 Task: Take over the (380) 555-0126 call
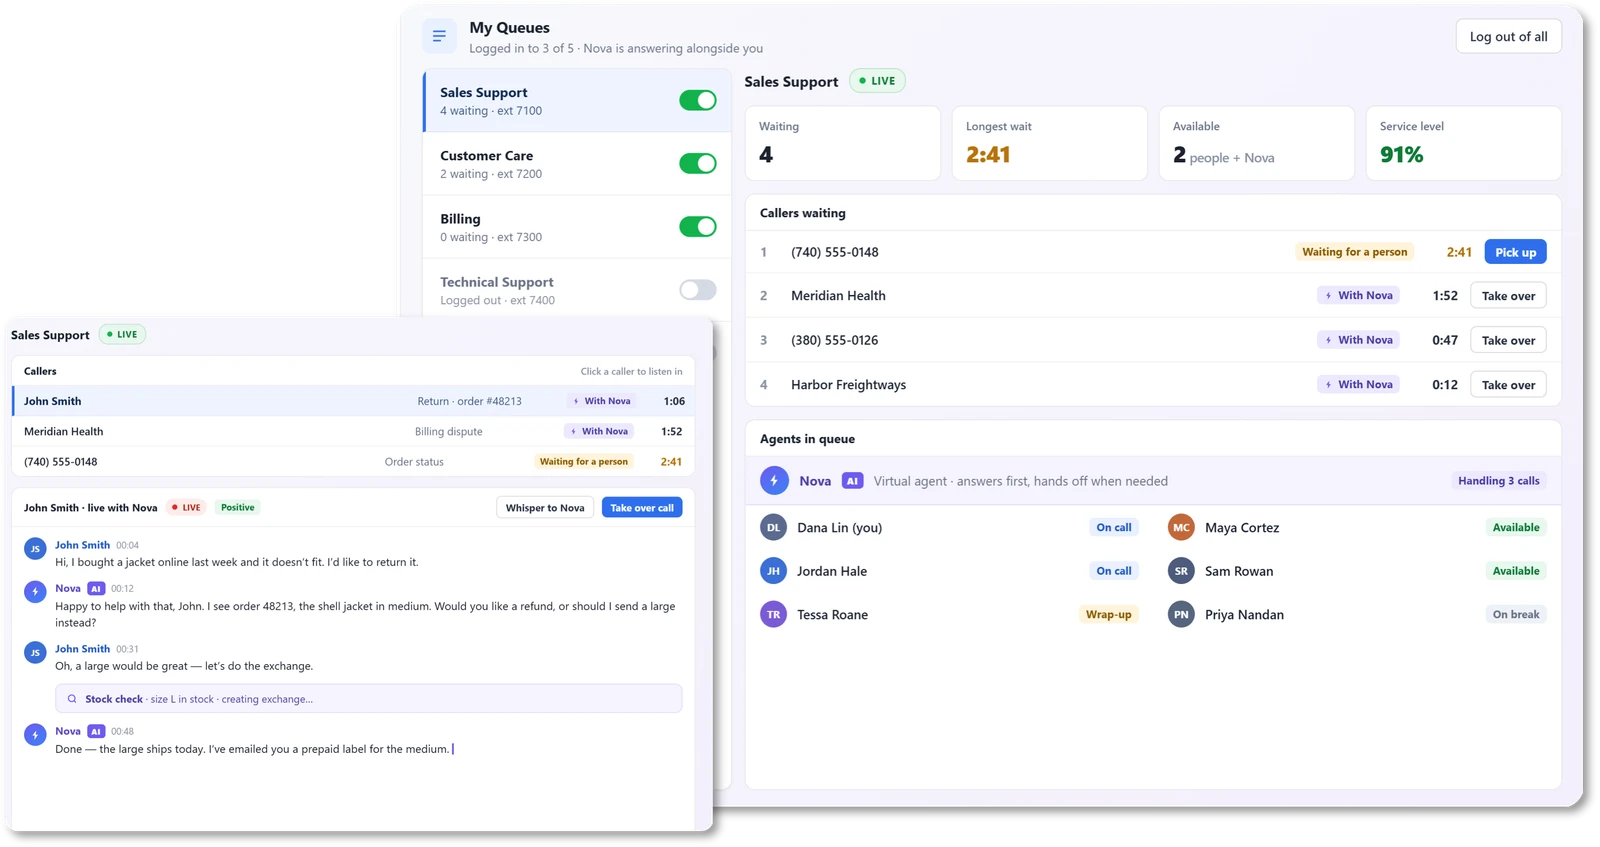(x=1508, y=340)
